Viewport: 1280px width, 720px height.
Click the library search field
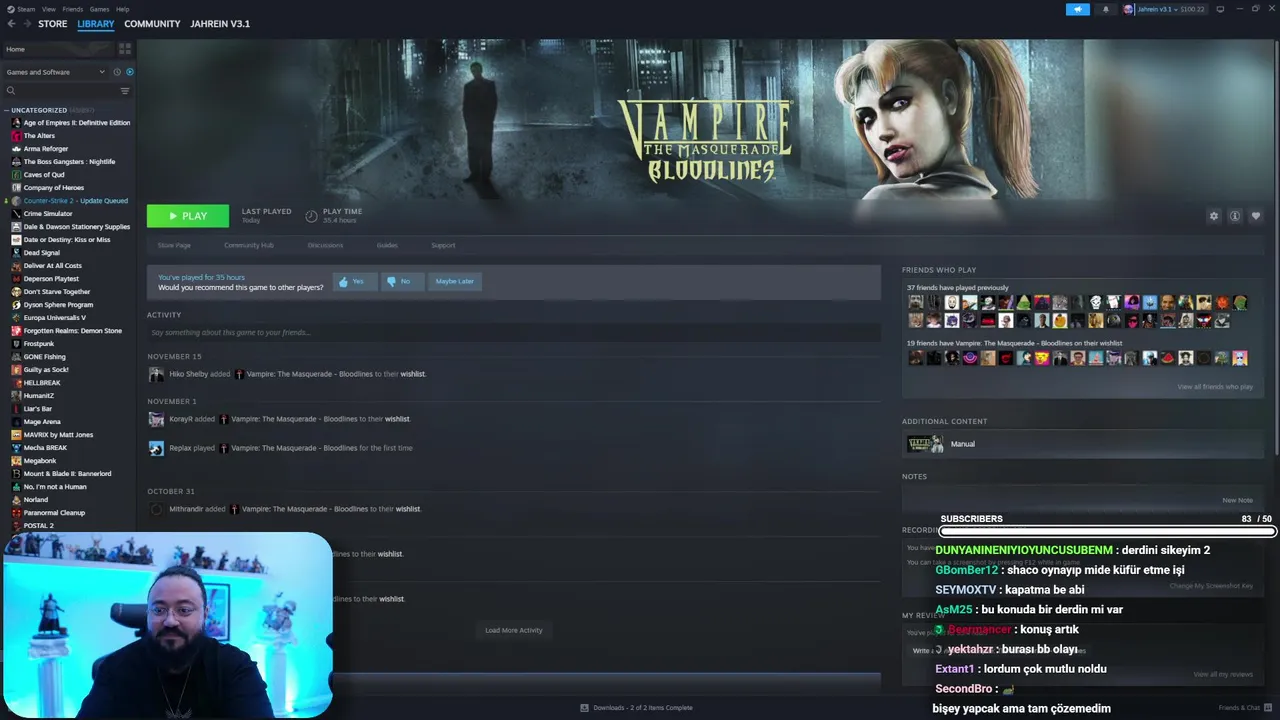[67, 91]
